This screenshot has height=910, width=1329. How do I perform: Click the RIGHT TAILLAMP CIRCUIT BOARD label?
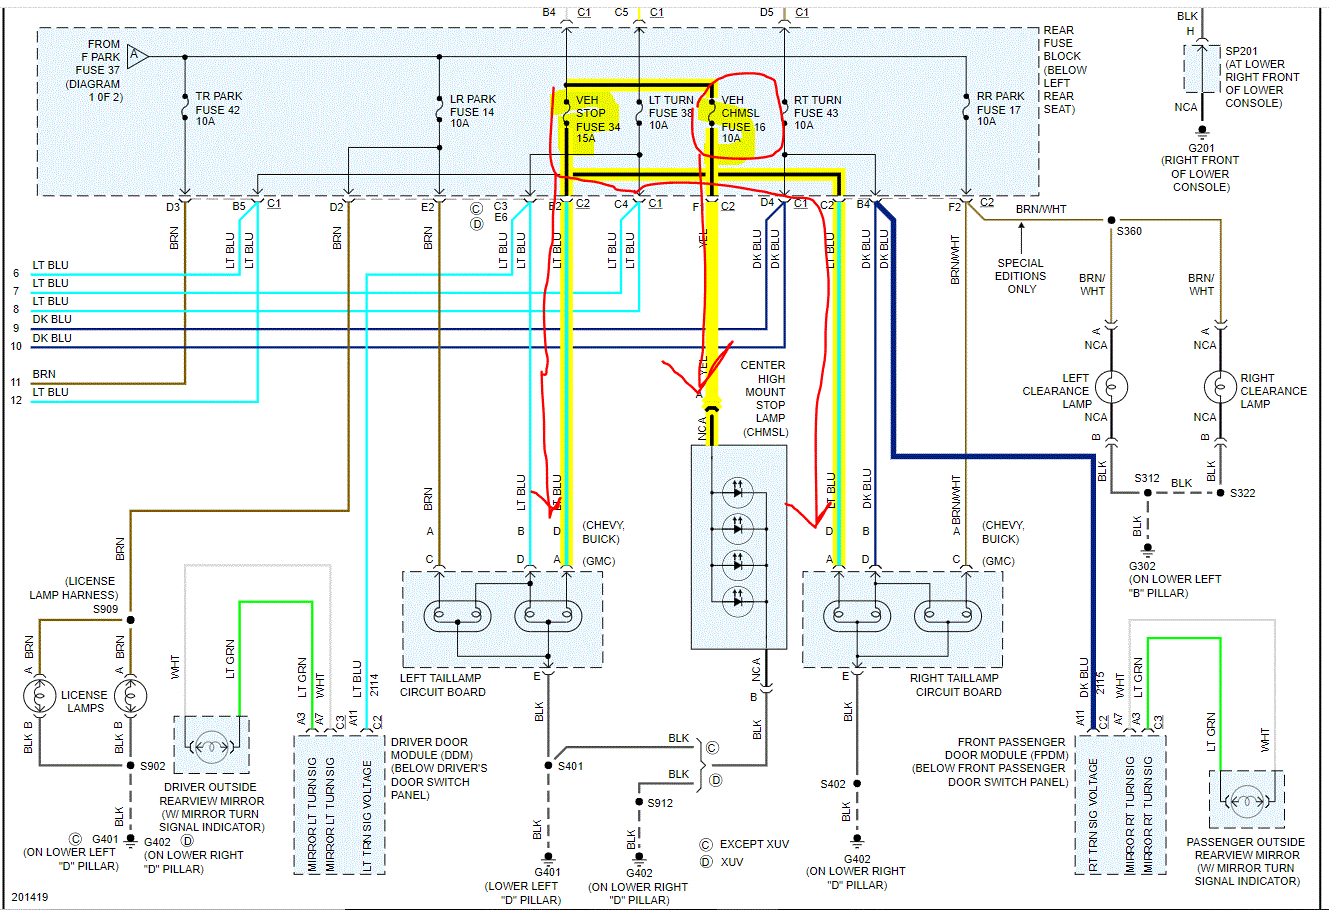(954, 685)
